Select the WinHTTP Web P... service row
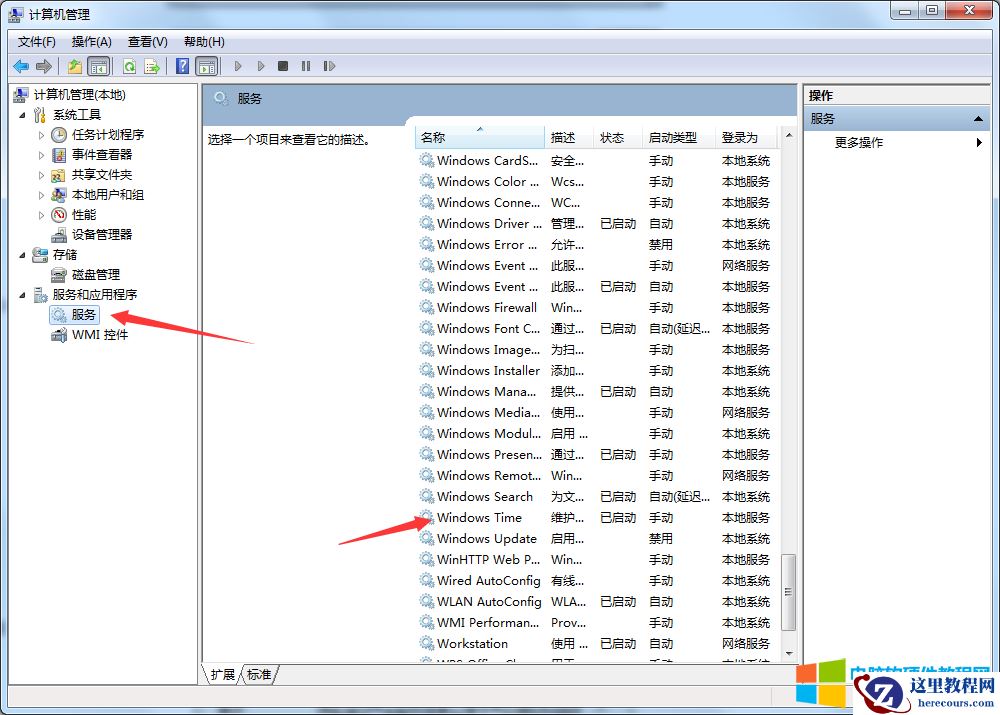The width and height of the screenshot is (1000, 715). click(x=598, y=559)
